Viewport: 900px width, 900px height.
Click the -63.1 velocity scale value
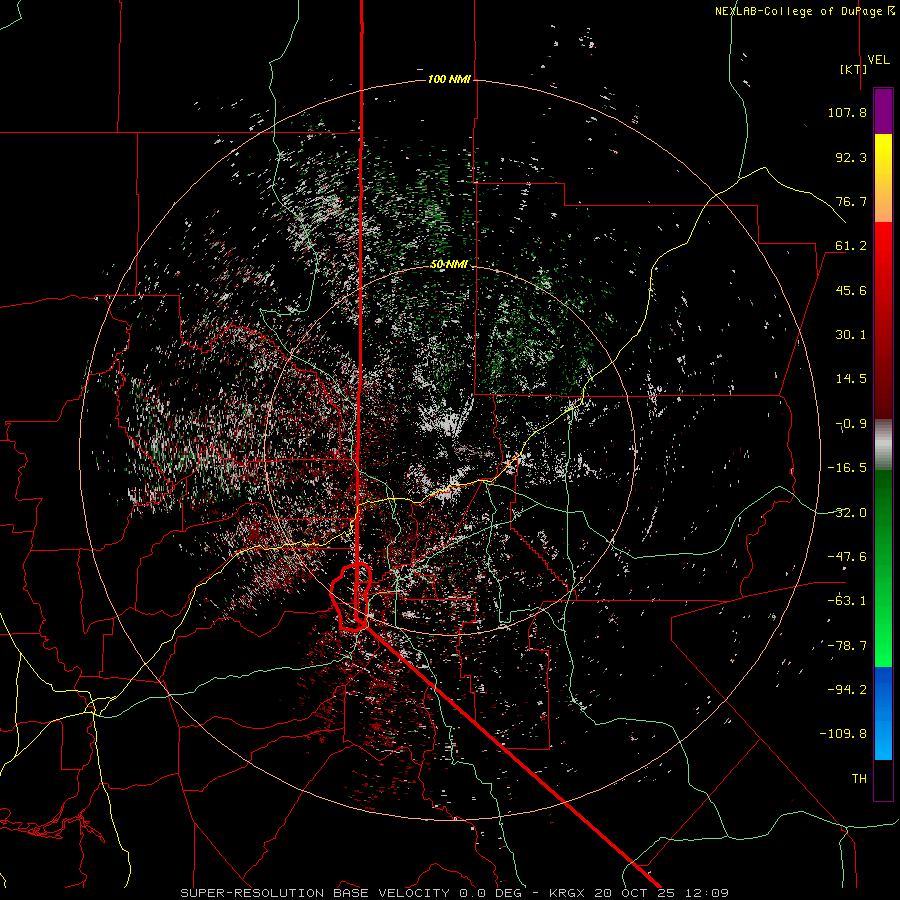tap(847, 601)
